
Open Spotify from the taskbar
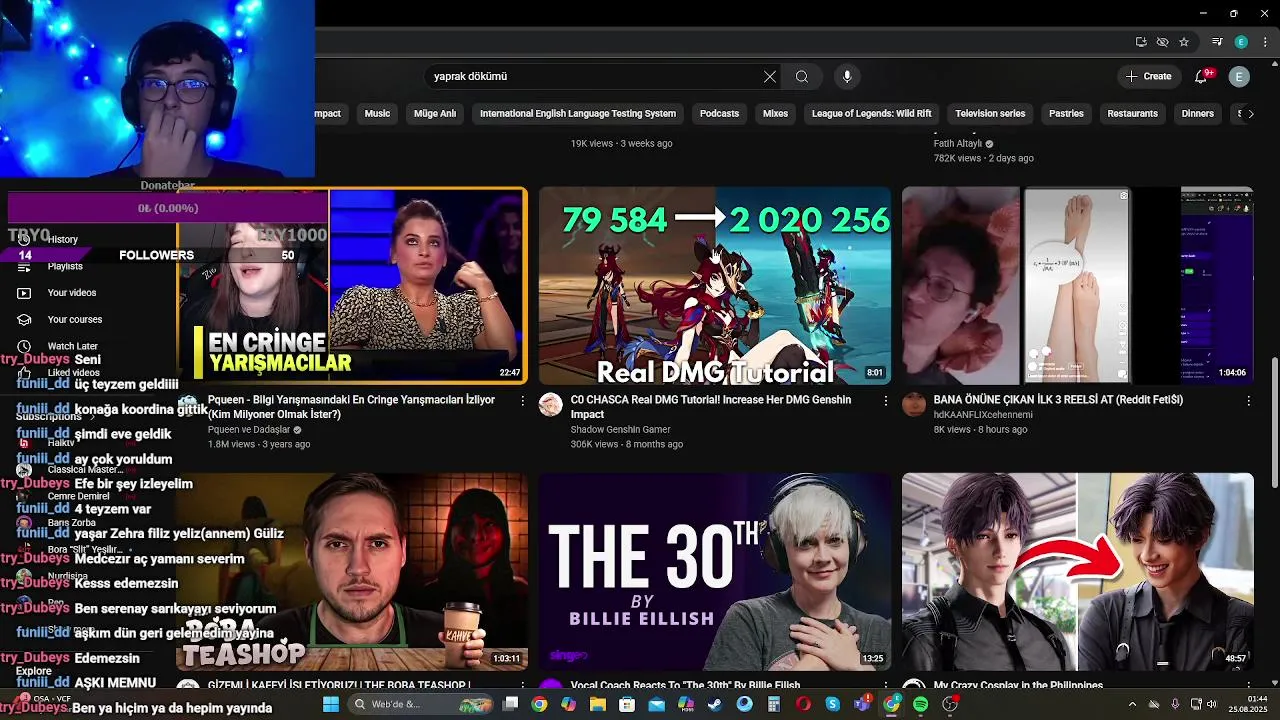coord(920,704)
